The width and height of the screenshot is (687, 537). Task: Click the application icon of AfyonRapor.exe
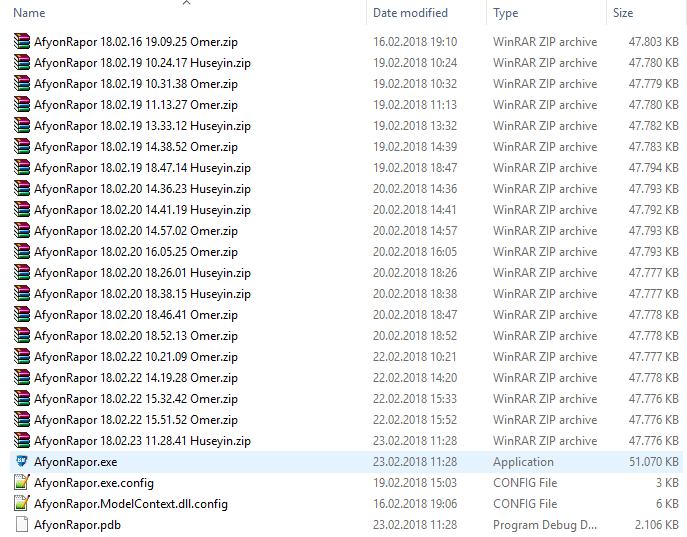(21, 461)
